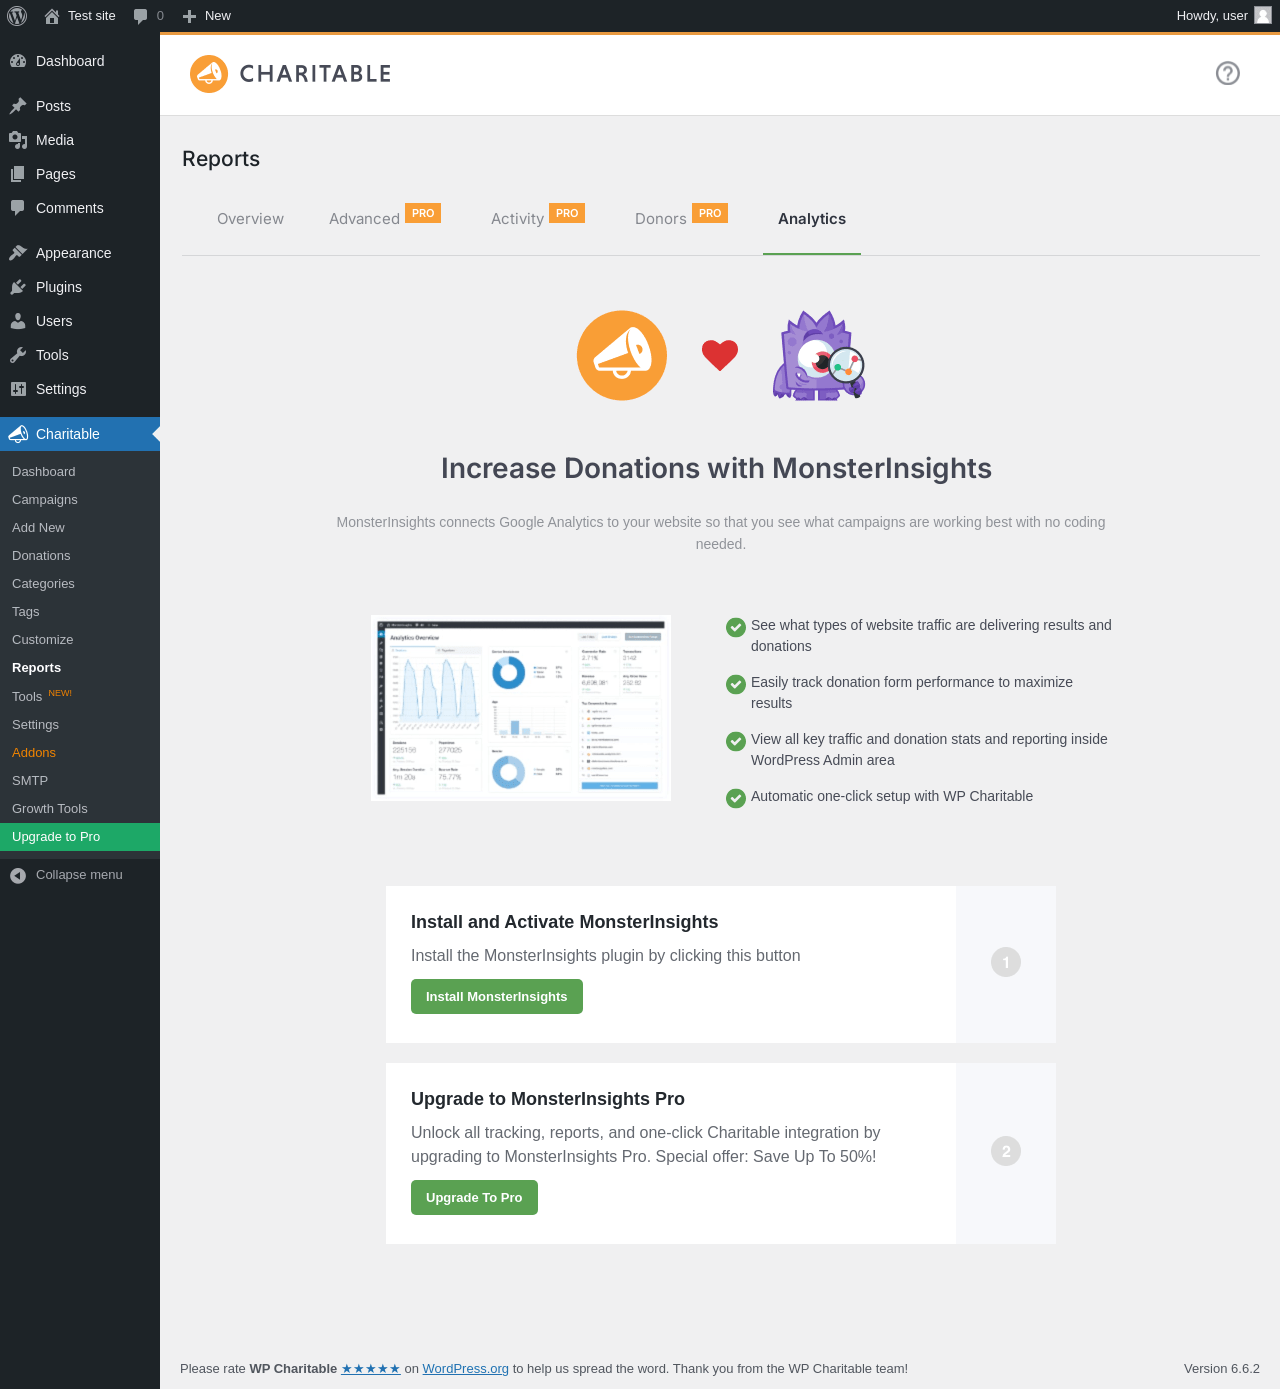This screenshot has width=1280, height=1389.
Task: Click the large orange megaphone circle graphic
Action: click(x=622, y=355)
